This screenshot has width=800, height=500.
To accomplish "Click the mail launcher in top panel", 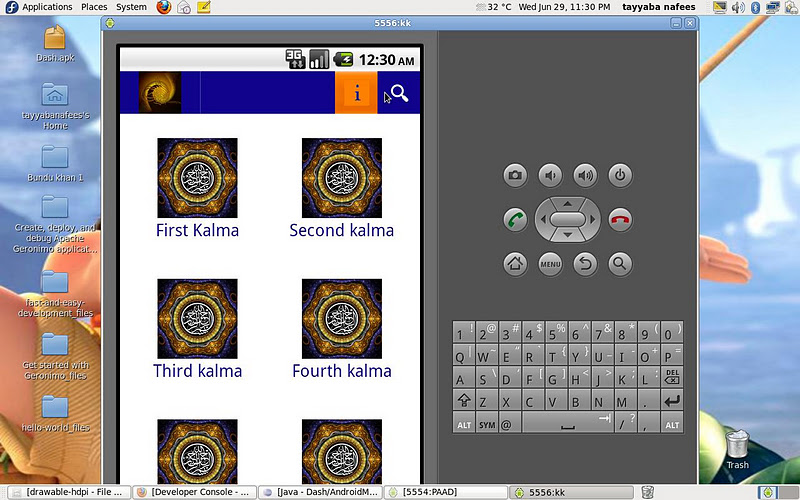I will 184,7.
